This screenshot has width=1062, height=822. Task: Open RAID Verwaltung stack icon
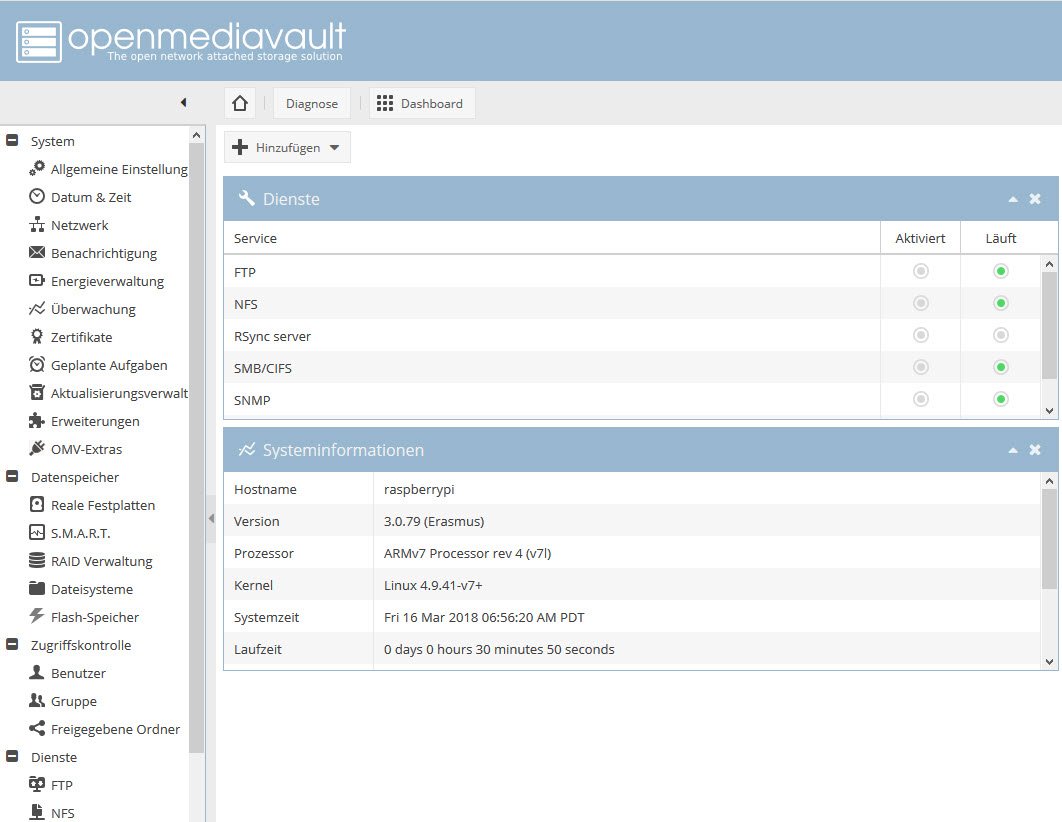coord(37,561)
